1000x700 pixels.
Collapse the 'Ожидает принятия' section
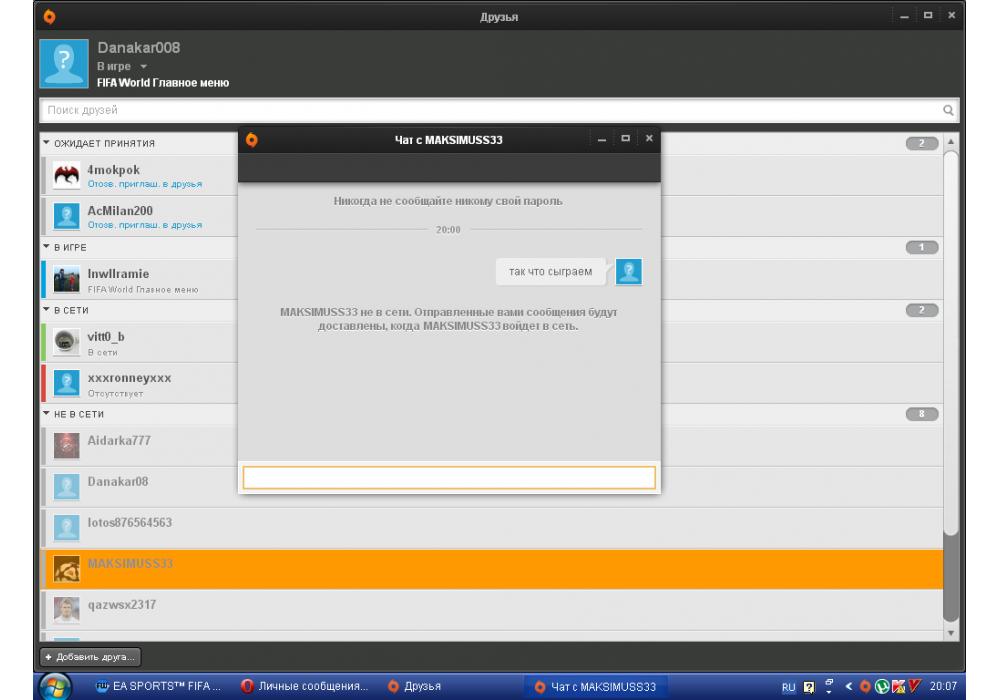46,143
